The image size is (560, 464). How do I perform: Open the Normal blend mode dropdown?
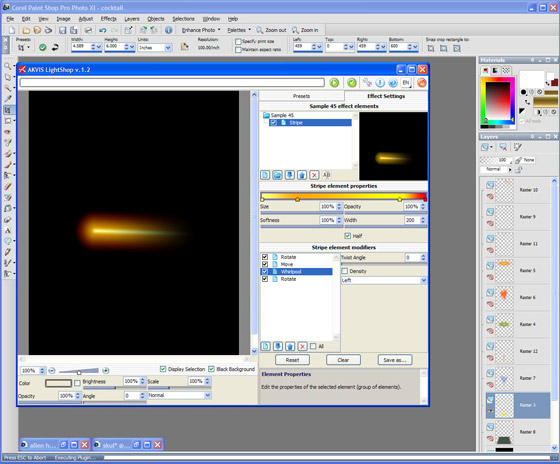pyautogui.click(x=179, y=395)
